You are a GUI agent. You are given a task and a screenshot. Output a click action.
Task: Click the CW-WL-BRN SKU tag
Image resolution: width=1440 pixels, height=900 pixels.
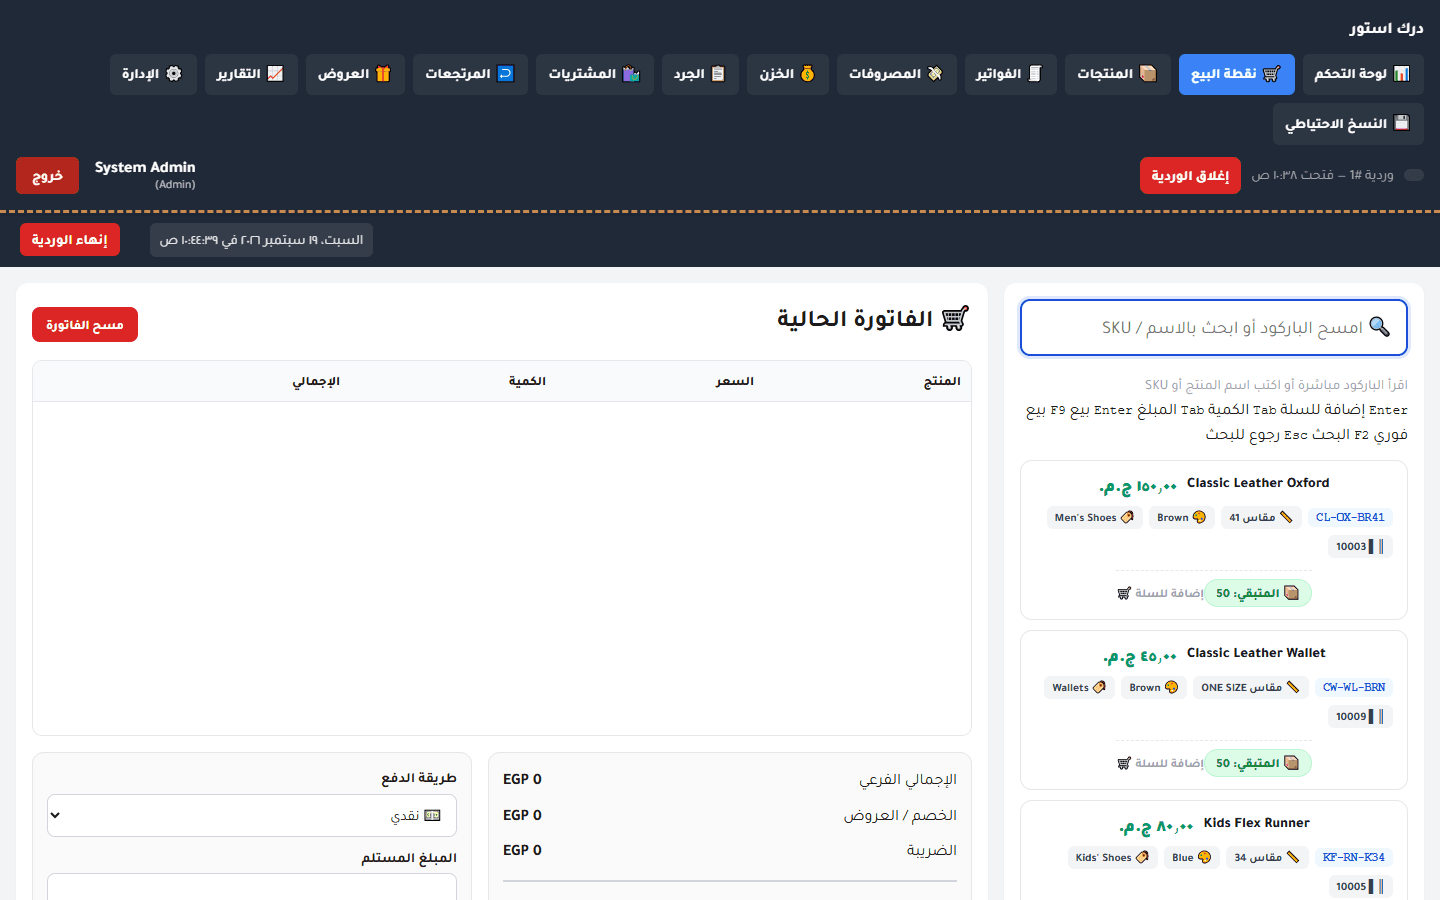(1354, 687)
